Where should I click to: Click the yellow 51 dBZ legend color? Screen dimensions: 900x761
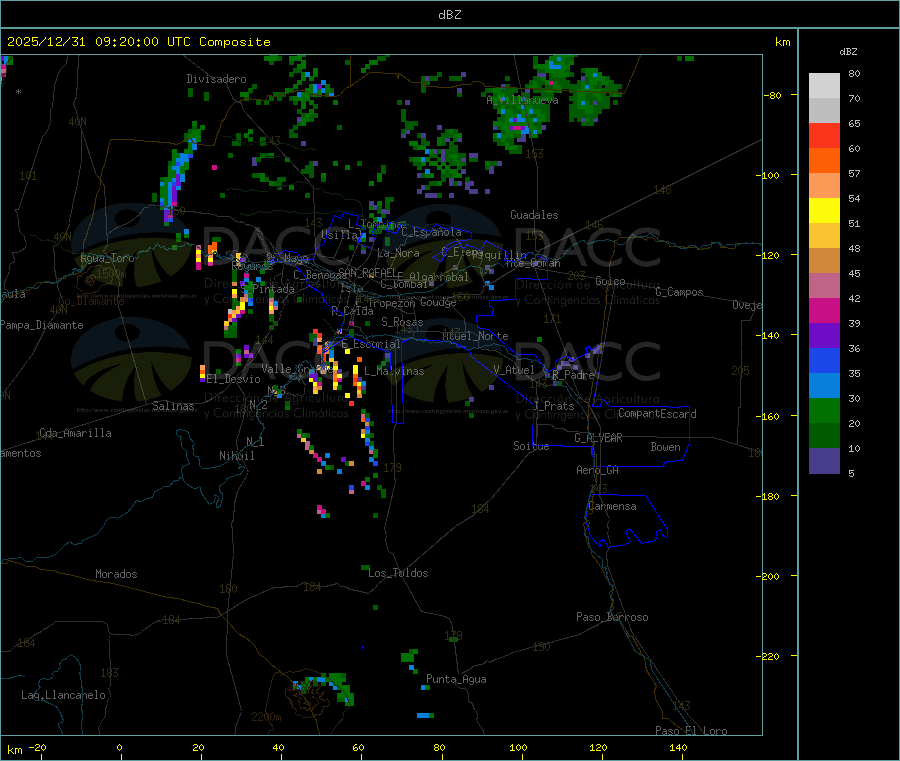click(824, 211)
